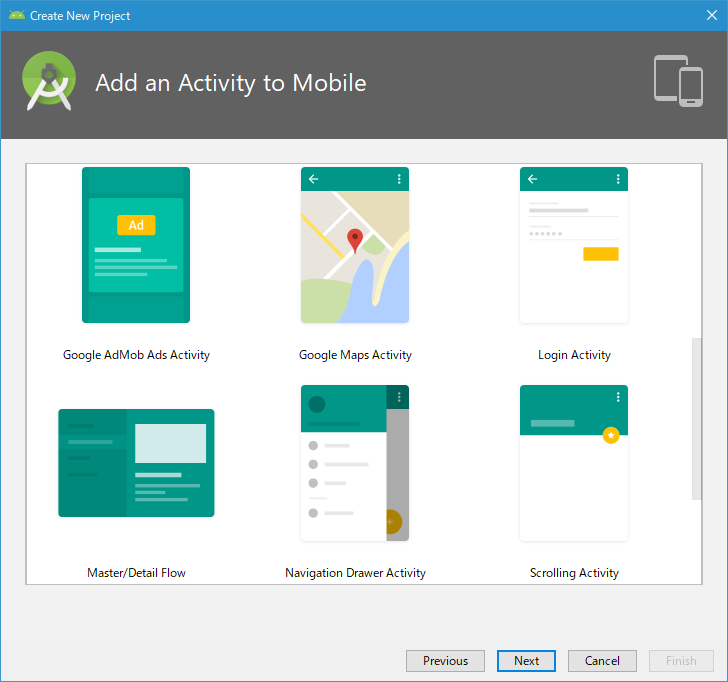Click the greyed-out Finish button

[681, 661]
